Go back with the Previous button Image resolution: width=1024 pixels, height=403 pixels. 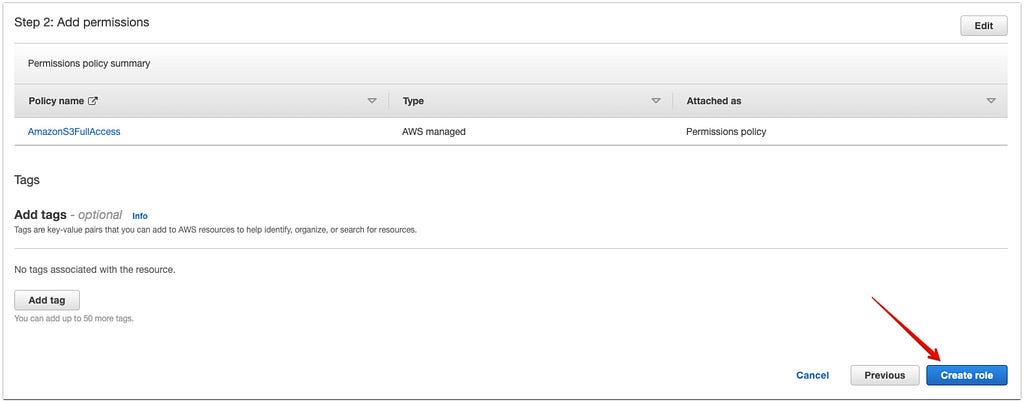tap(884, 375)
